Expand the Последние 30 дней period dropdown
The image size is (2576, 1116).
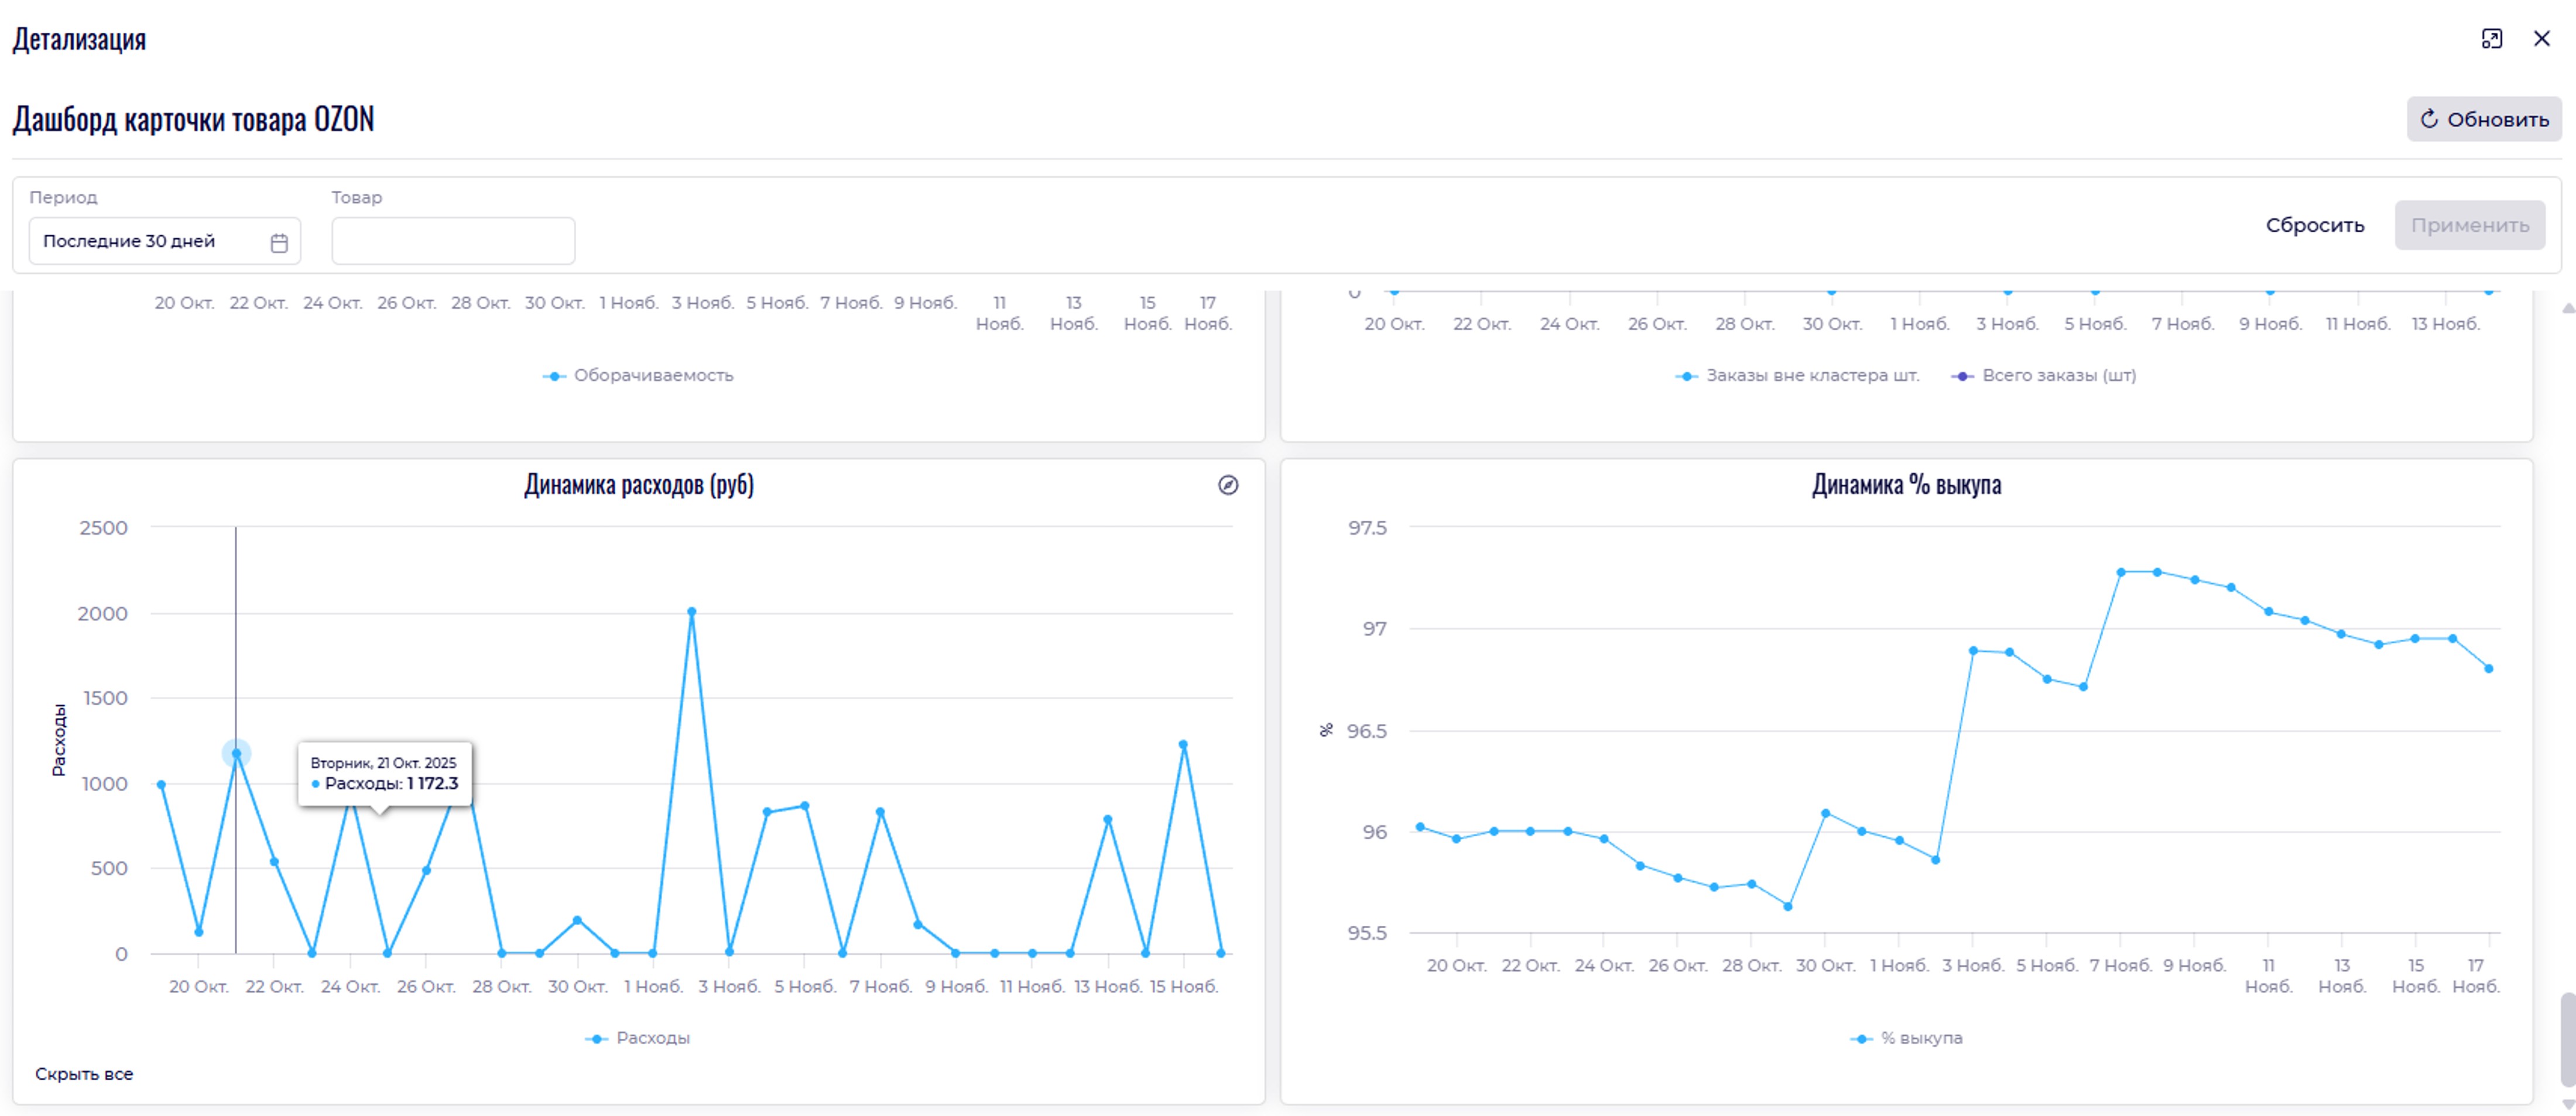point(150,241)
